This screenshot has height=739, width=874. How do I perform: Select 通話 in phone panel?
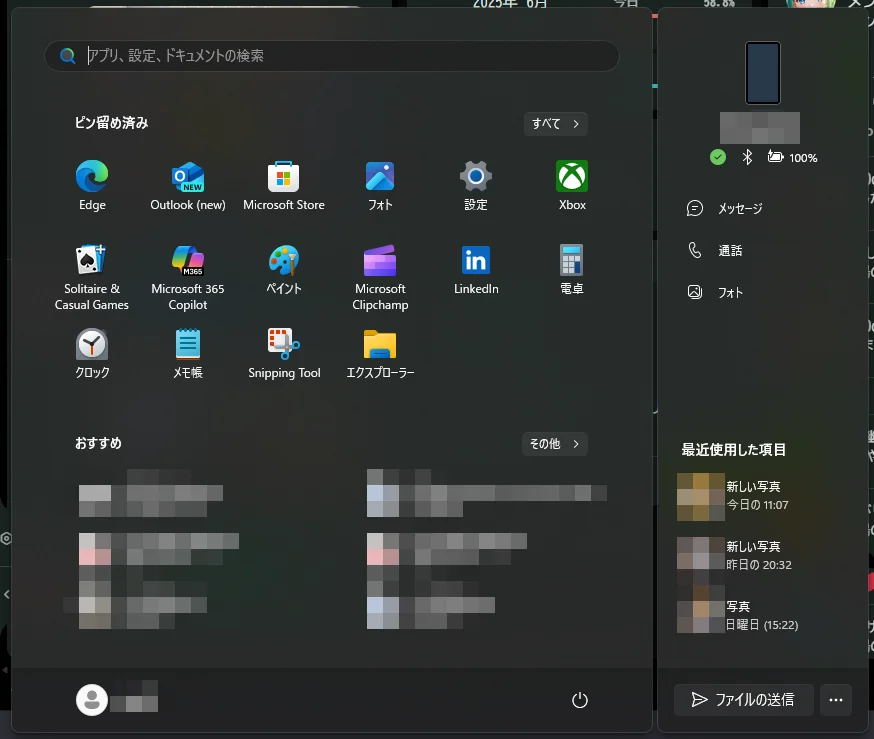pos(729,251)
